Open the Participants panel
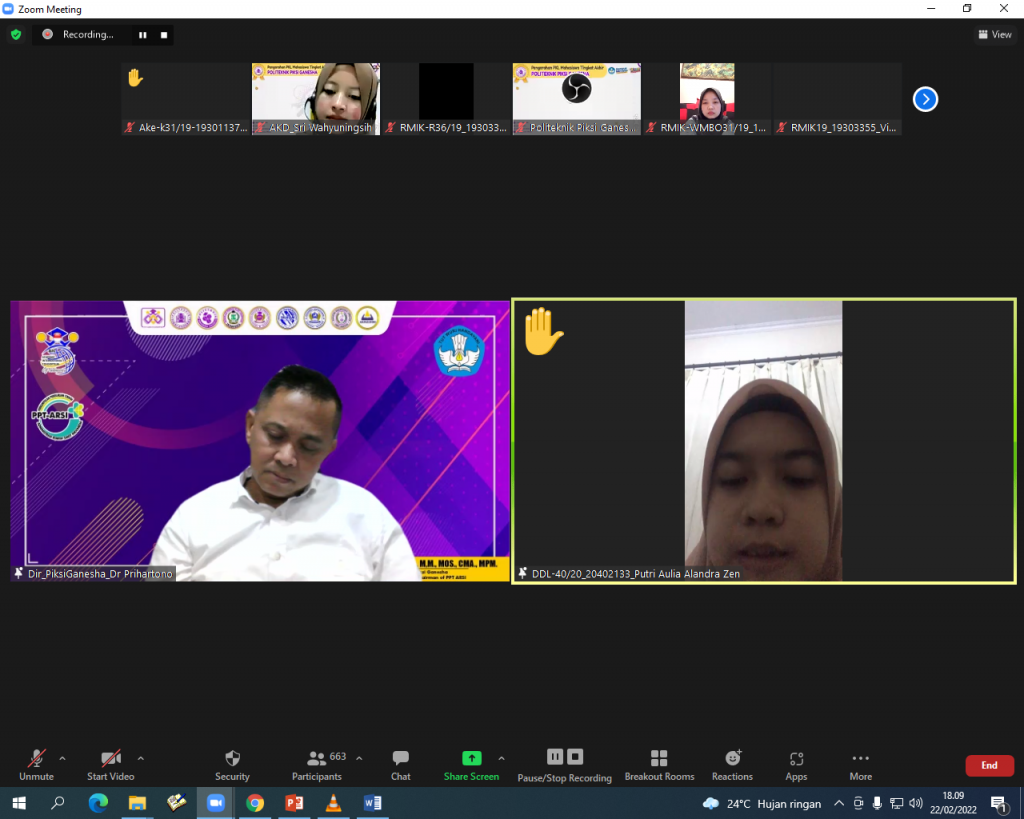The image size is (1024, 819). 317,765
